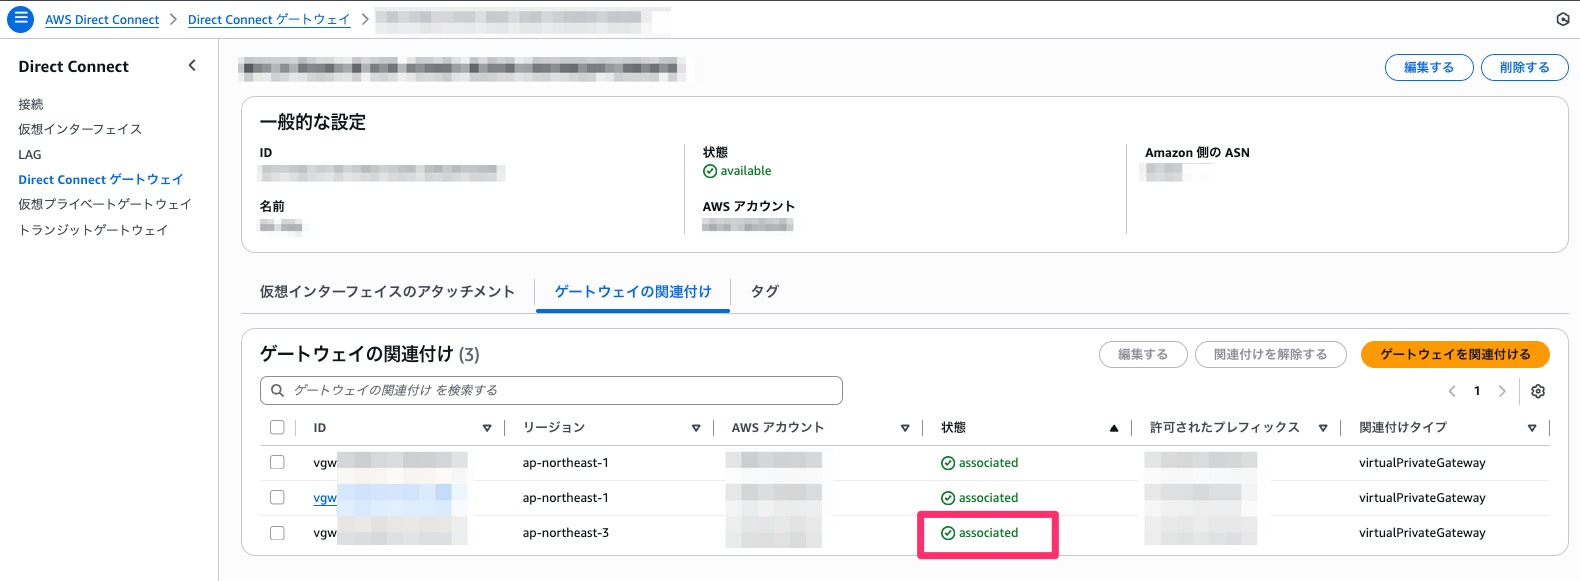1580x581 pixels.
Task: Click the Amazon 側の ASN label
Action: 1197,153
